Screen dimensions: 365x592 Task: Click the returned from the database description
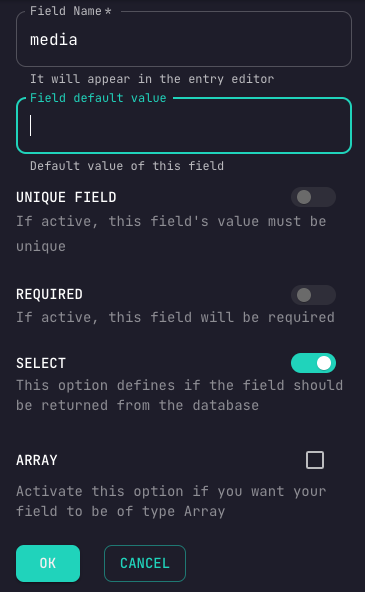coord(180,395)
